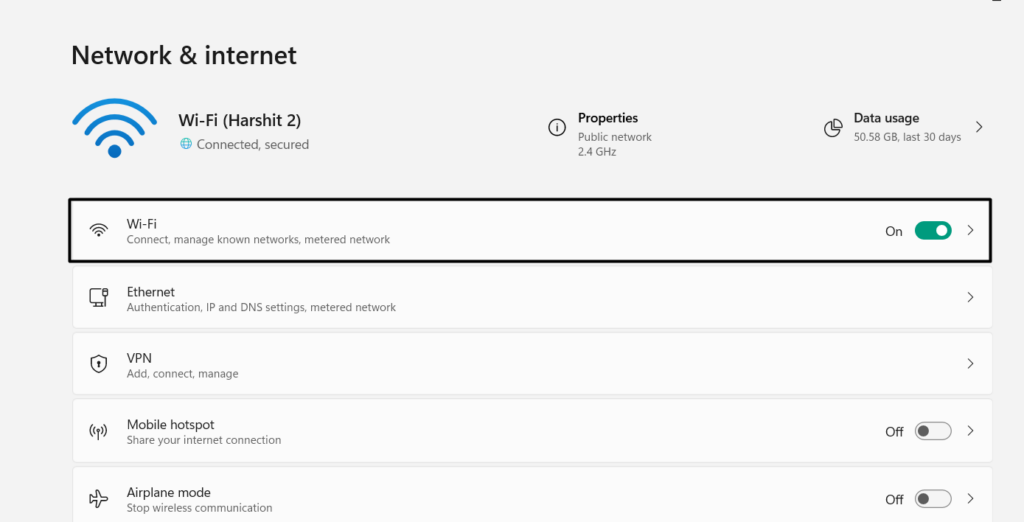1024x522 pixels.
Task: Expand the VPN row chevron
Action: tap(970, 365)
